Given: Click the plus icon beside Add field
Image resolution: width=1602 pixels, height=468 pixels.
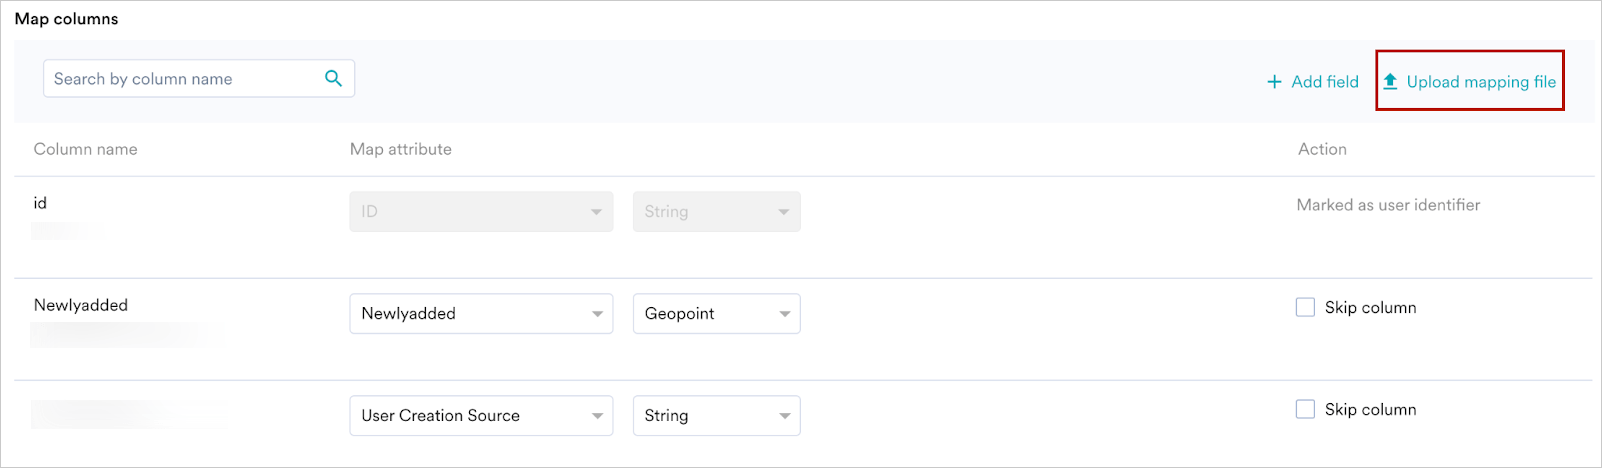Looking at the screenshot, I should click(x=1274, y=82).
